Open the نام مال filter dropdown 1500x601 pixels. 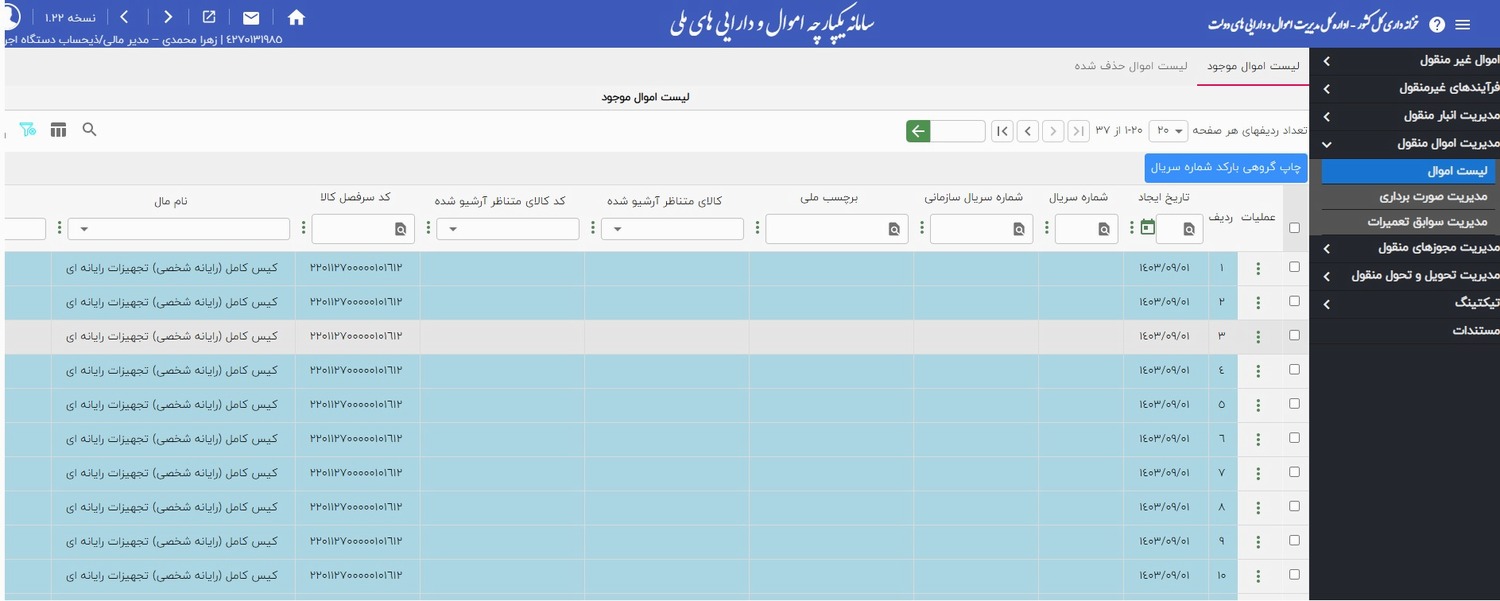179,229
